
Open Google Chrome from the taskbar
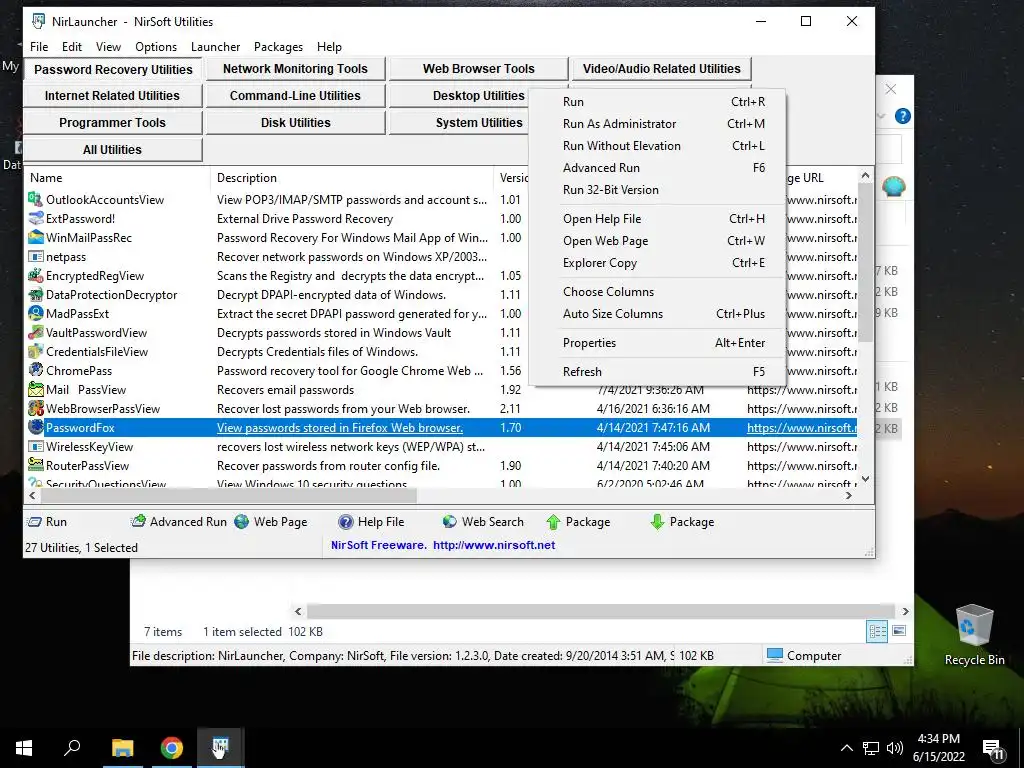[172, 747]
